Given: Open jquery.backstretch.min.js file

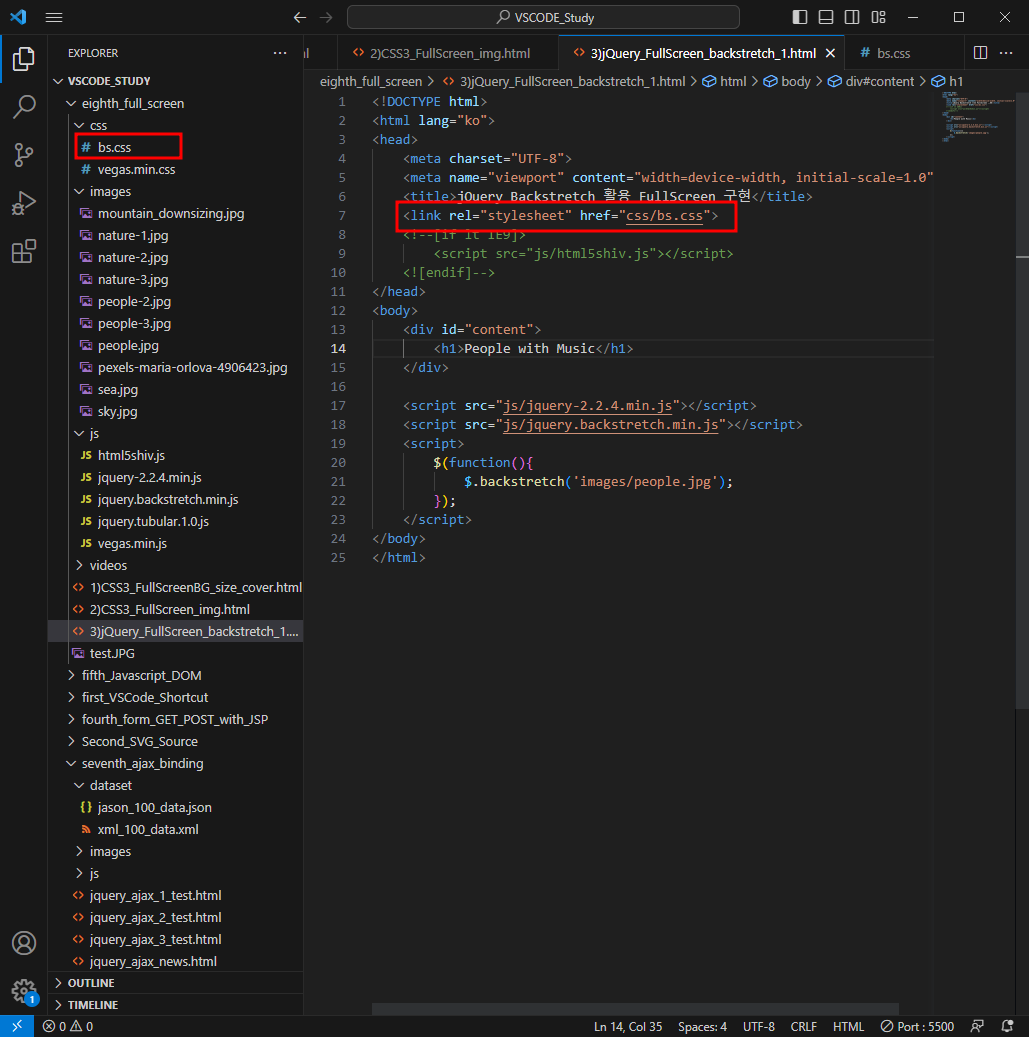Looking at the screenshot, I should coord(175,499).
